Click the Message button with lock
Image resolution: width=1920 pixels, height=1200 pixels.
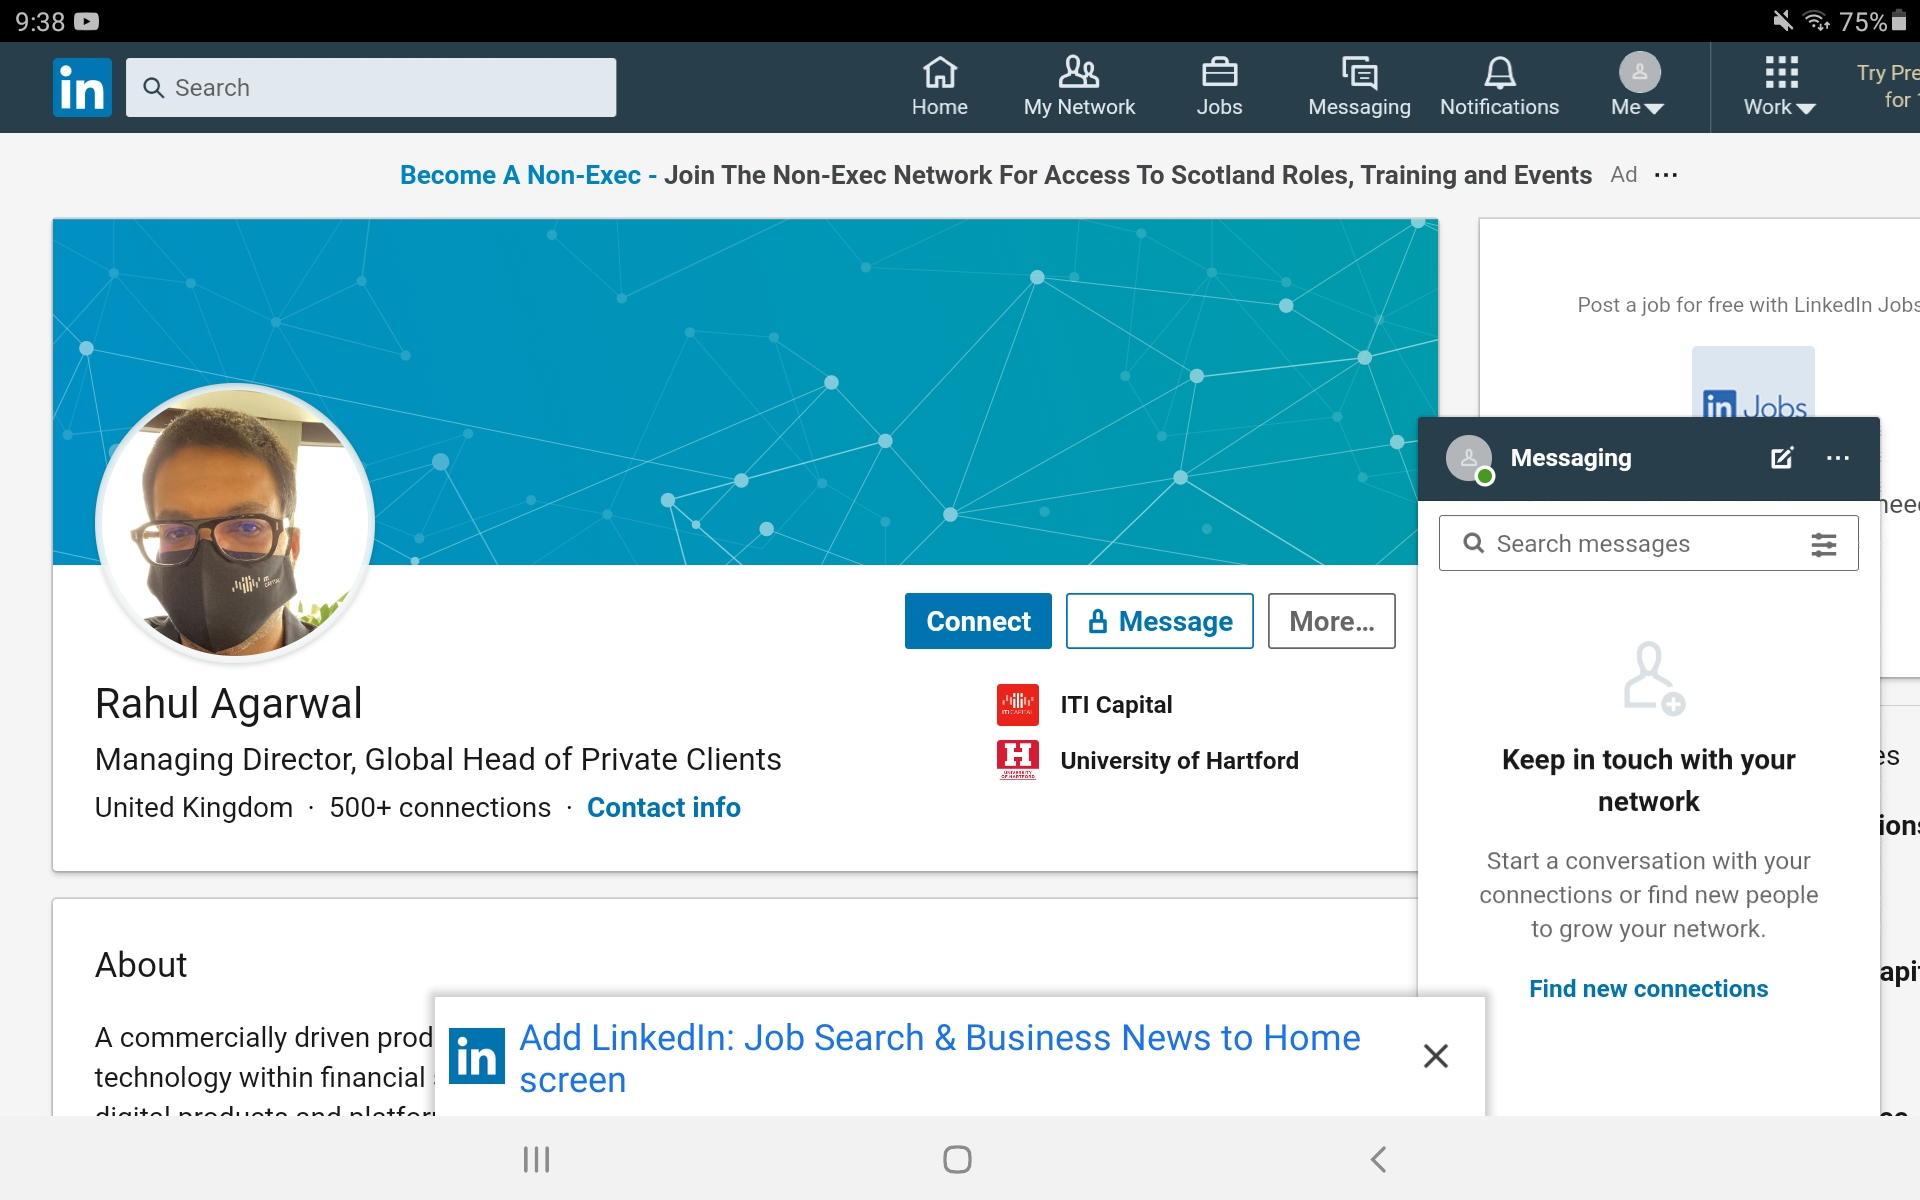click(x=1159, y=621)
